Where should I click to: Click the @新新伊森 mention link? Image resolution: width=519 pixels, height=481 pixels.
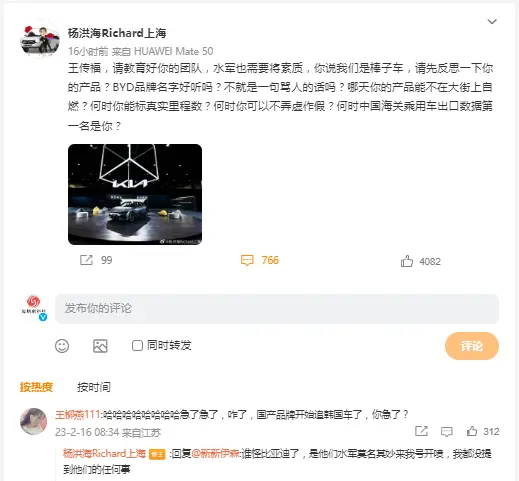pos(215,454)
